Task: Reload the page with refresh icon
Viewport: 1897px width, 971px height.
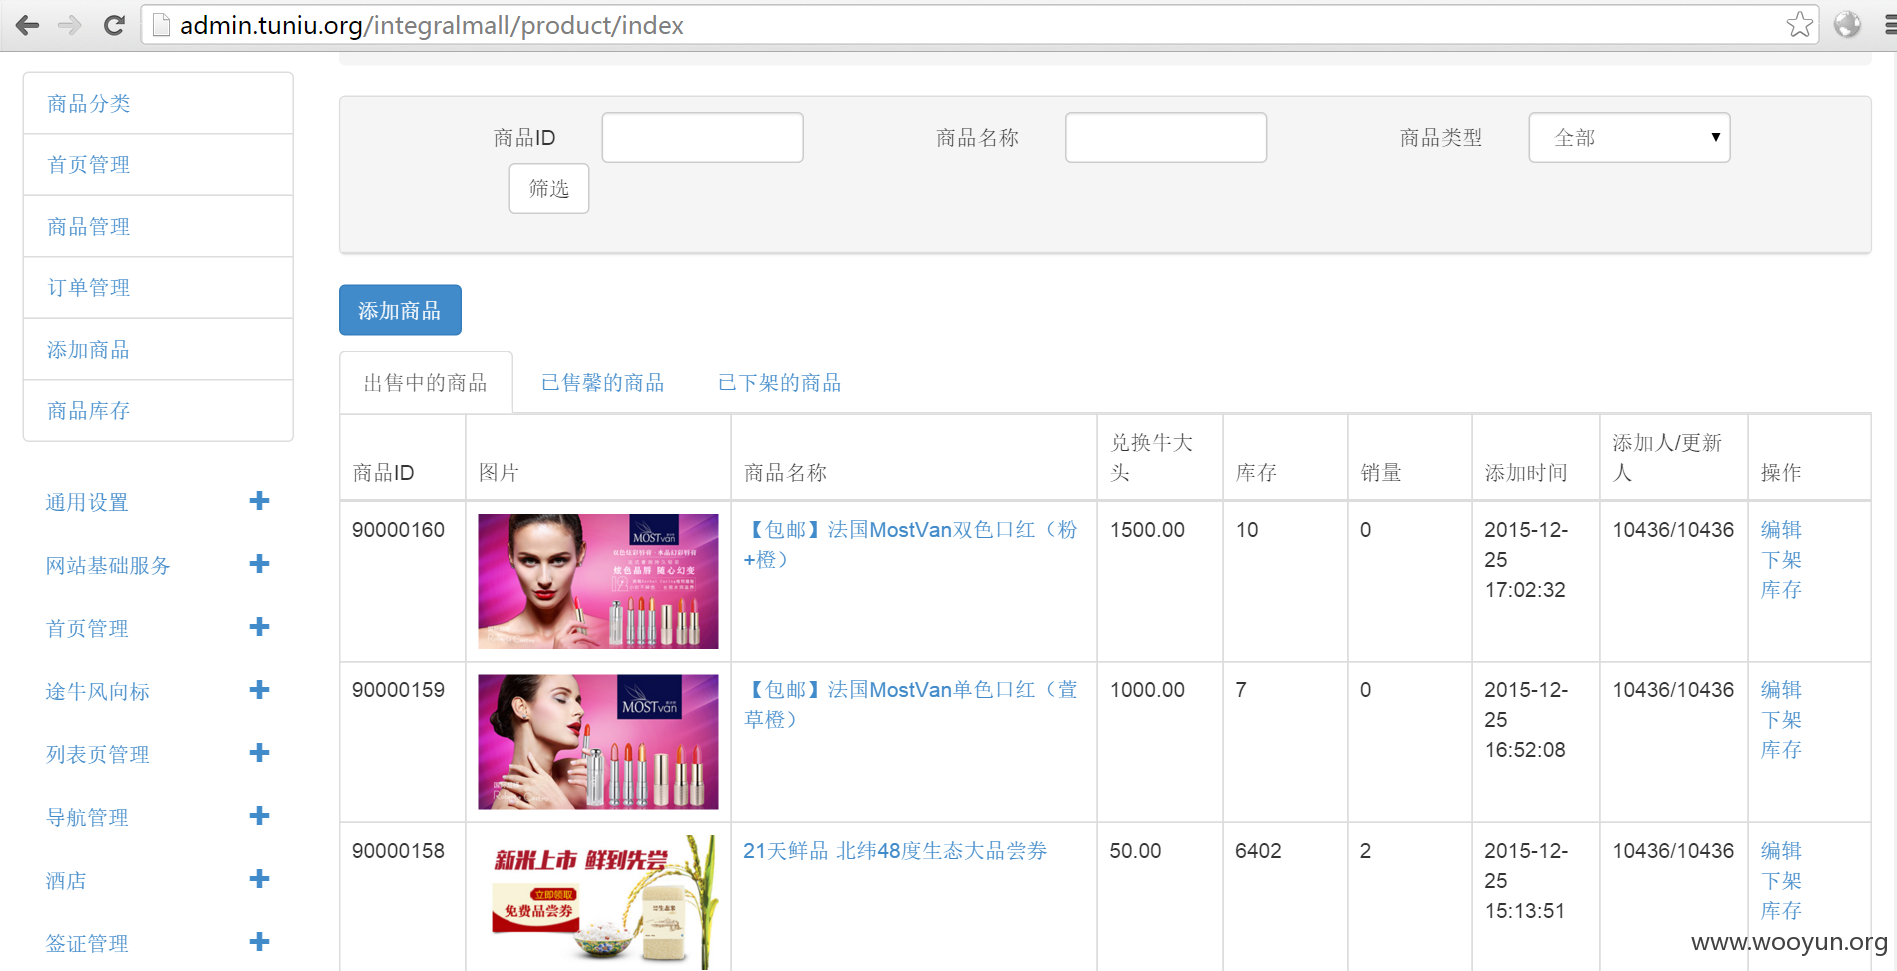Action: 114,25
